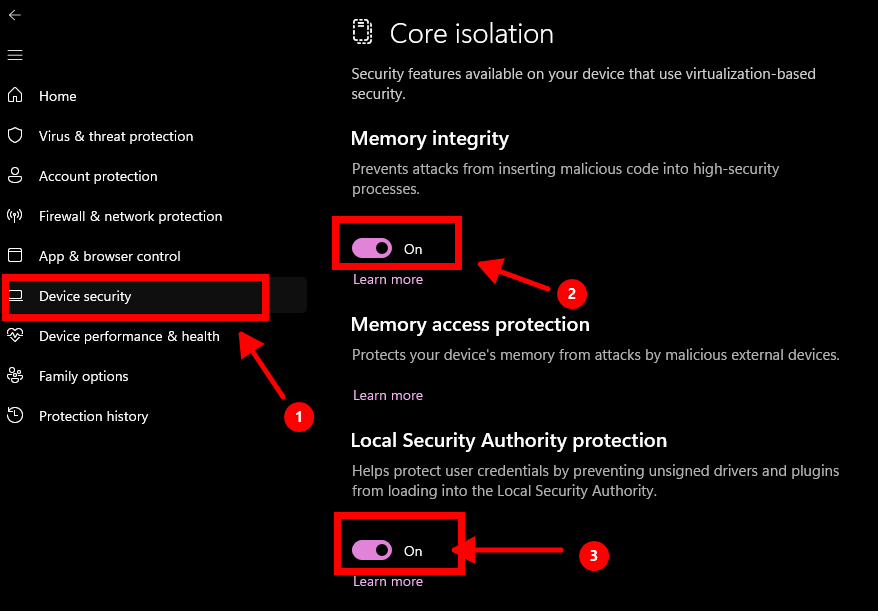The image size is (878, 611).
Task: Disable Local Security Authority protection toggle
Action: pos(372,551)
